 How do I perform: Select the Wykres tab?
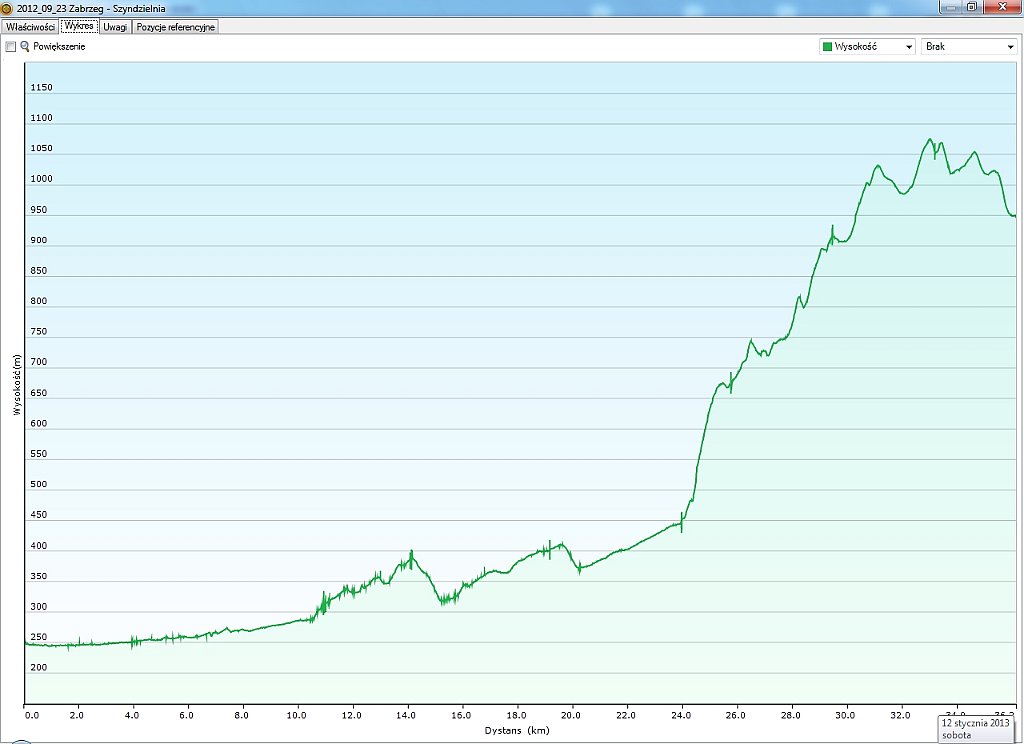pyautogui.click(x=79, y=27)
